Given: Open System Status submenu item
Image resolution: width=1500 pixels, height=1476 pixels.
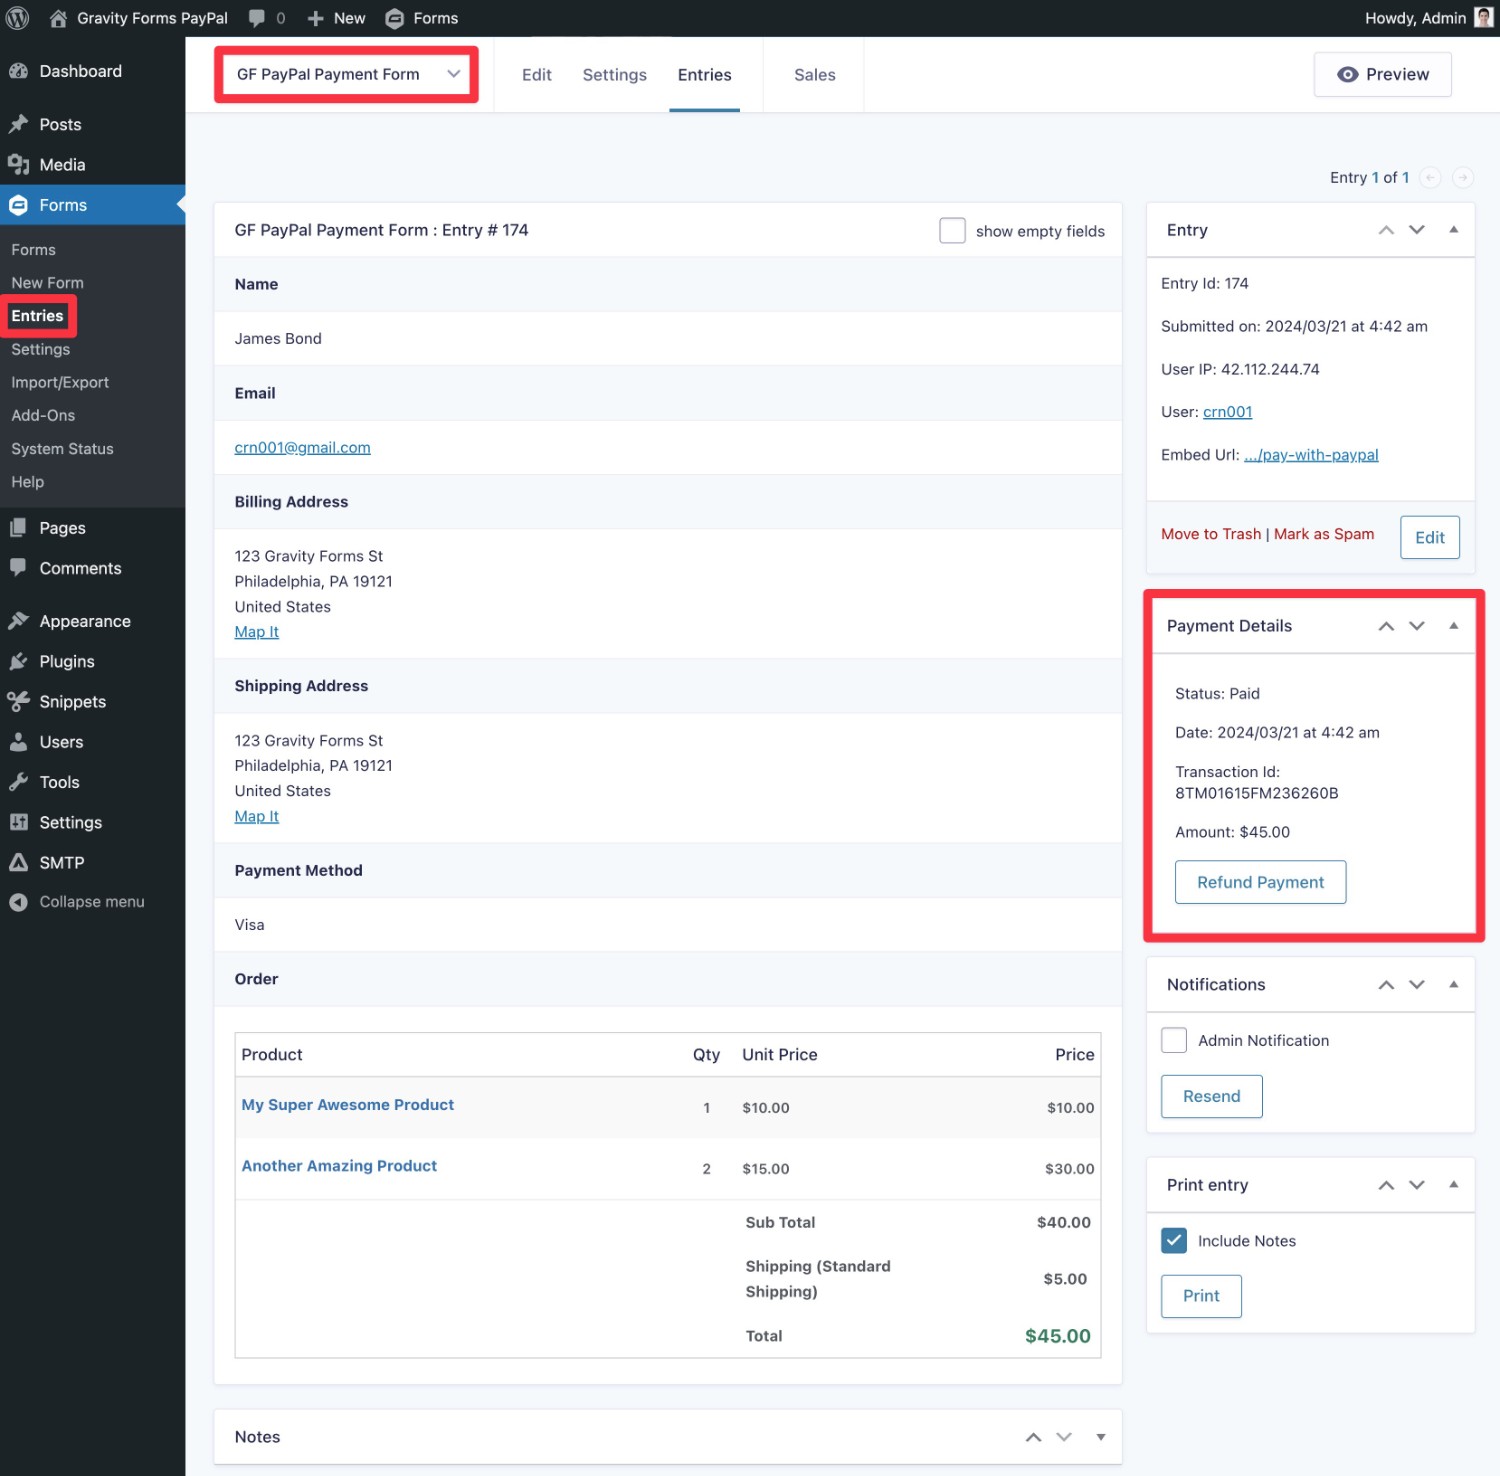Looking at the screenshot, I should pos(62,449).
